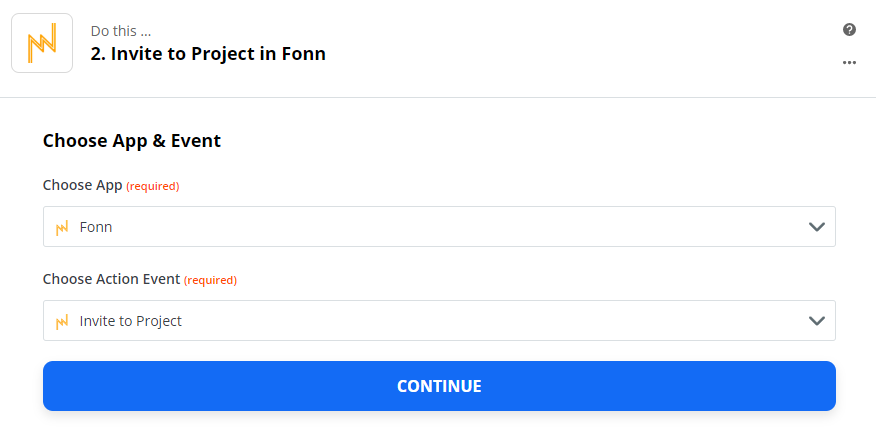Click the Fonn icon inside Action Event field
Screen dimensions: 876x440
point(62,321)
